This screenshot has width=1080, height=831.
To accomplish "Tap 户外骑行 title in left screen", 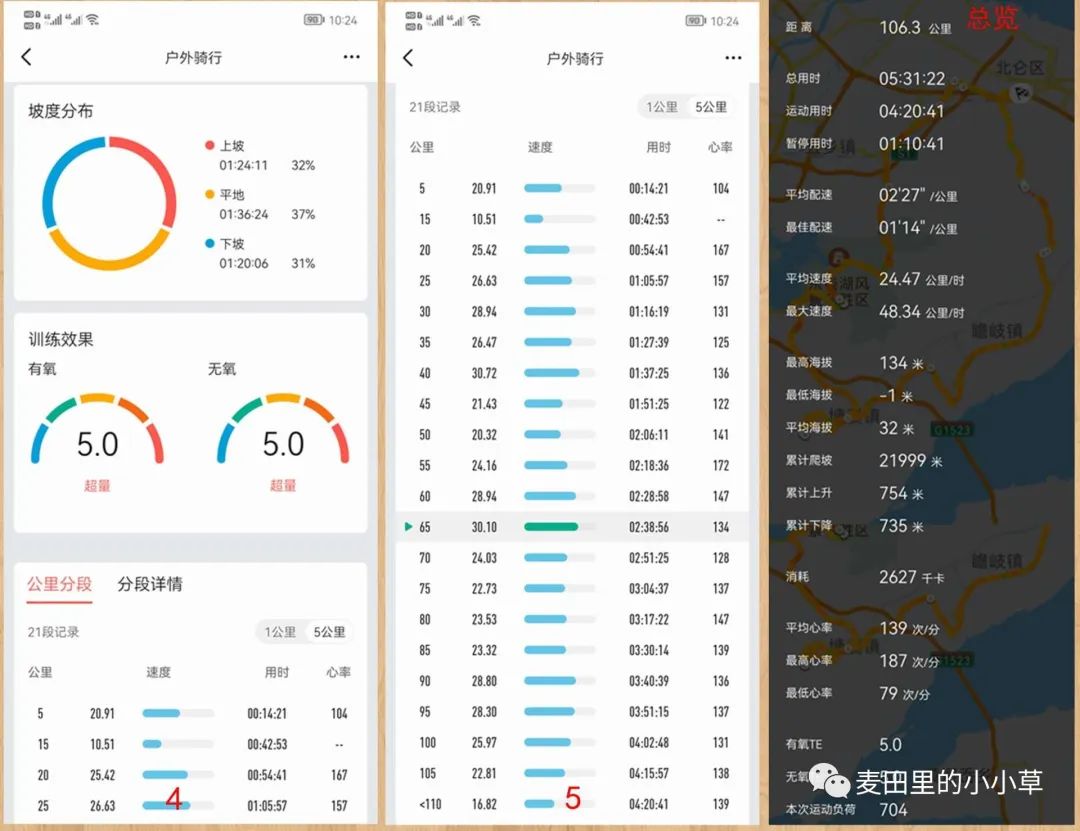I will click(x=193, y=57).
